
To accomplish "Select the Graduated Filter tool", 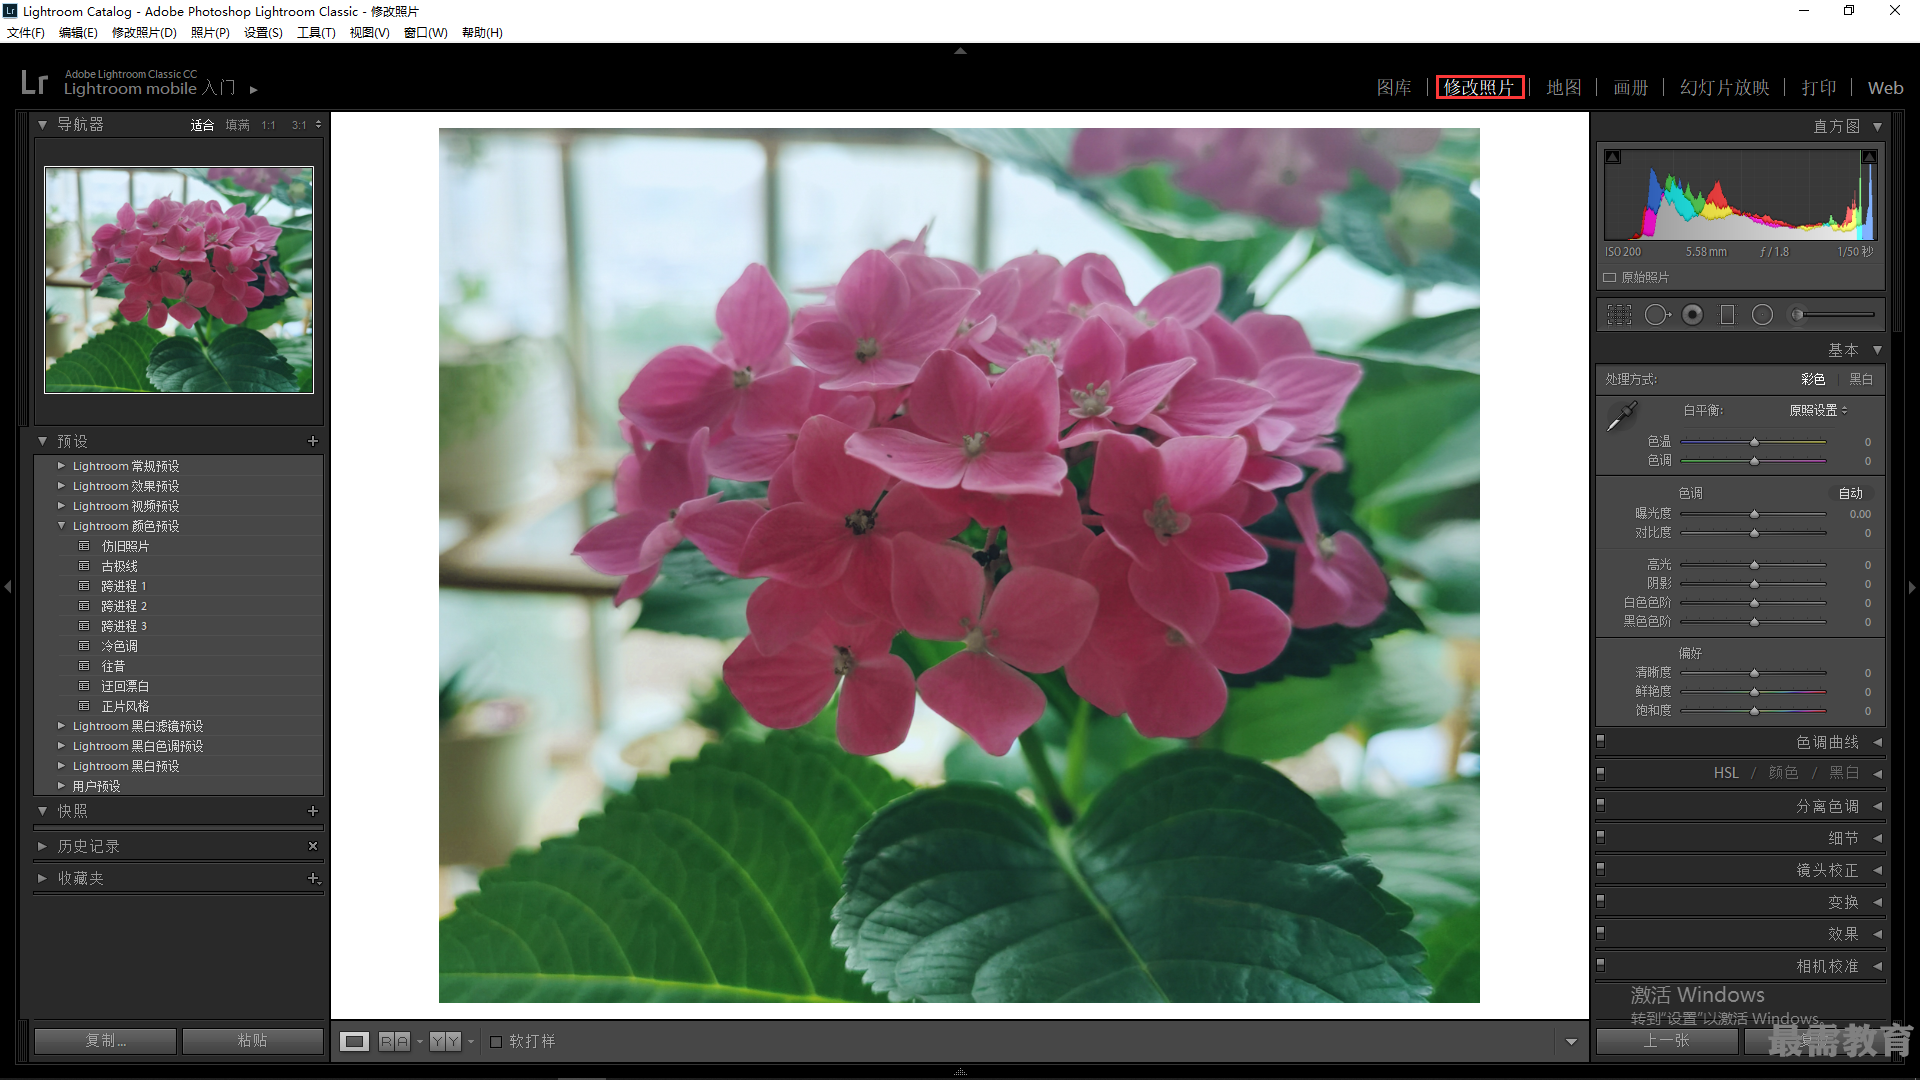I will pos(1727,315).
